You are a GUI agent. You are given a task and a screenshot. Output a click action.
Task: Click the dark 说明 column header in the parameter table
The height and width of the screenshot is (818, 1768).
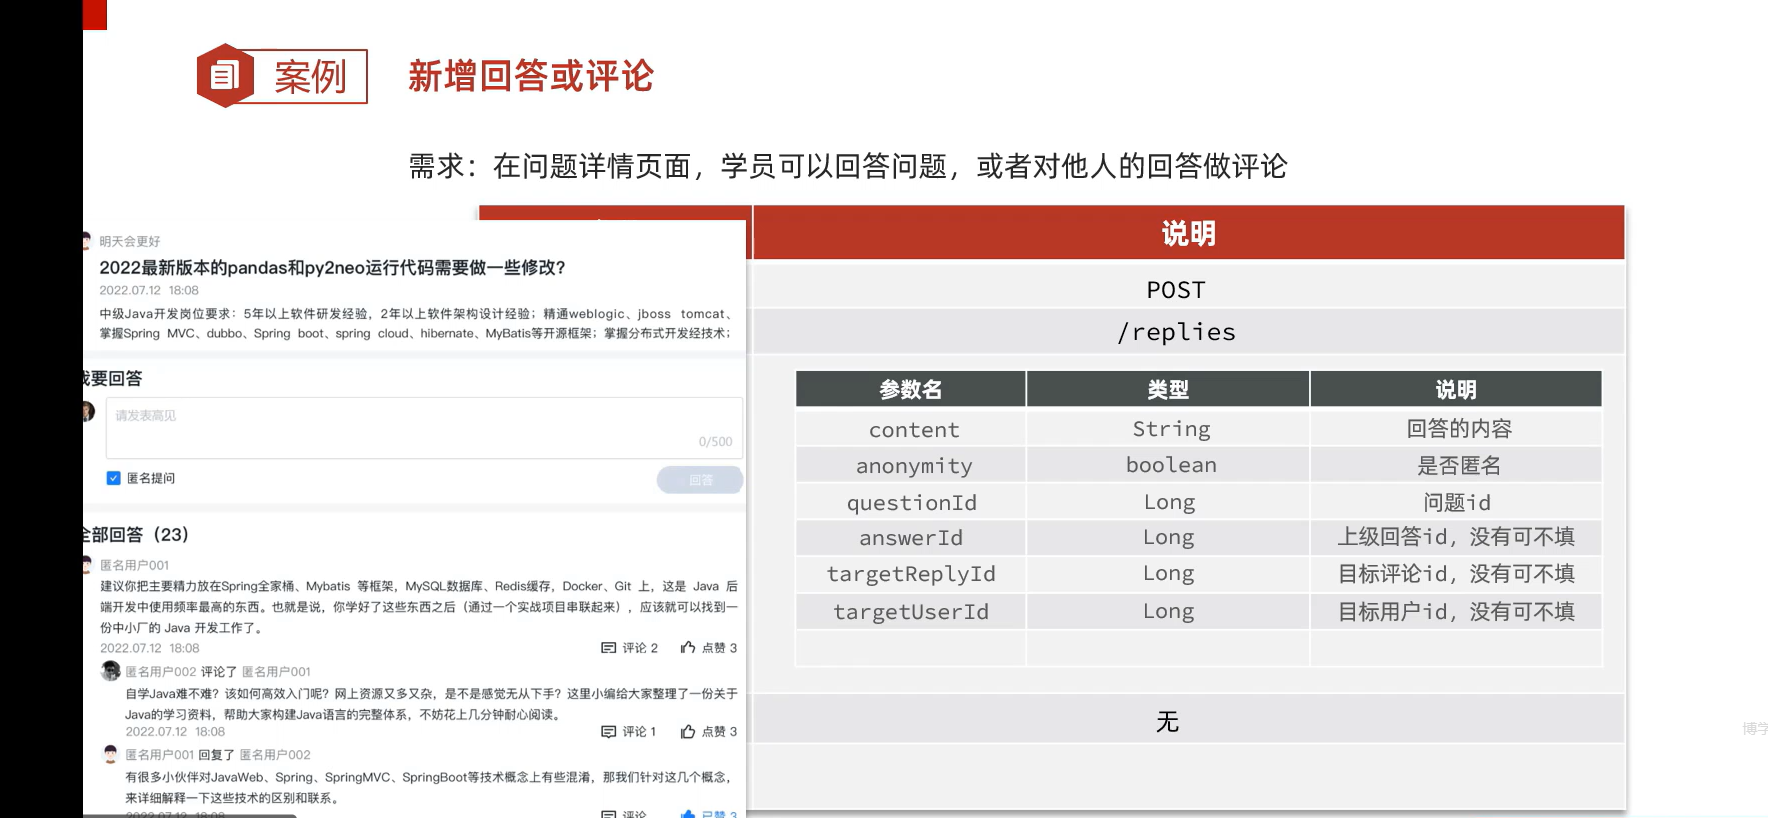(x=1456, y=389)
